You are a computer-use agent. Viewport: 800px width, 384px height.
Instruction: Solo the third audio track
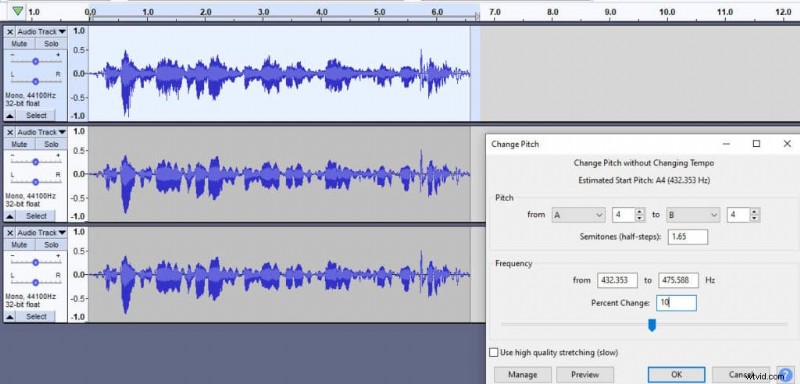pos(51,245)
